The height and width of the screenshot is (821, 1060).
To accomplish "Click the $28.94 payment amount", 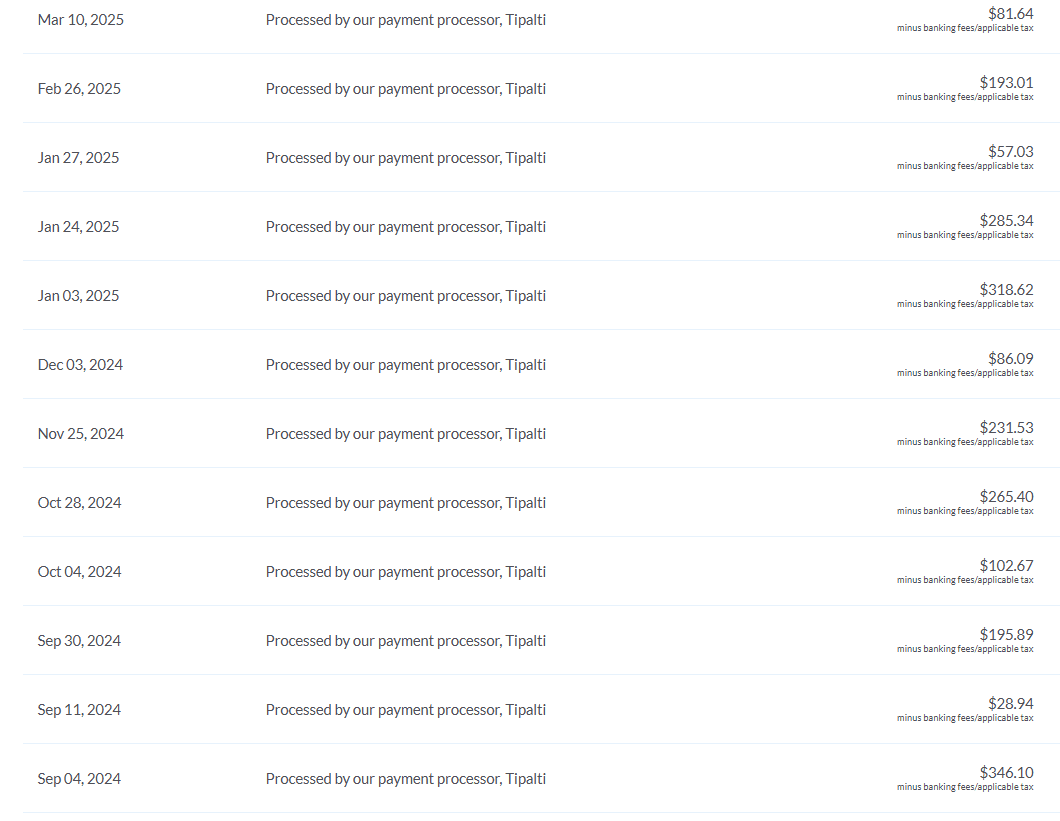I will click(1011, 703).
